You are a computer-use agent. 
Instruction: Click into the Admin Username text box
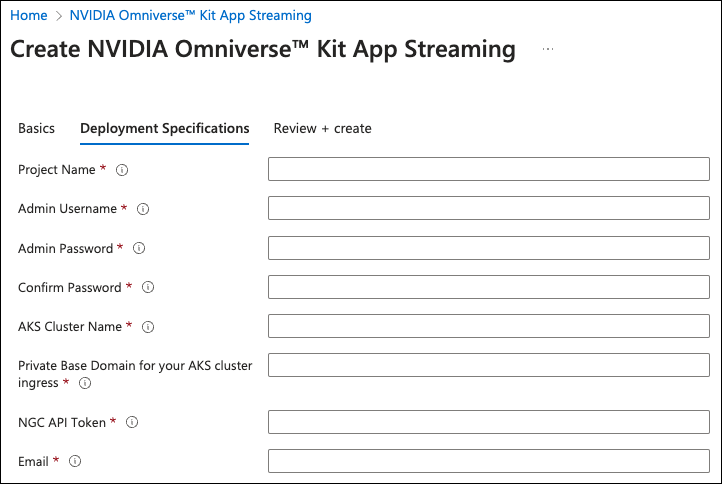point(489,208)
